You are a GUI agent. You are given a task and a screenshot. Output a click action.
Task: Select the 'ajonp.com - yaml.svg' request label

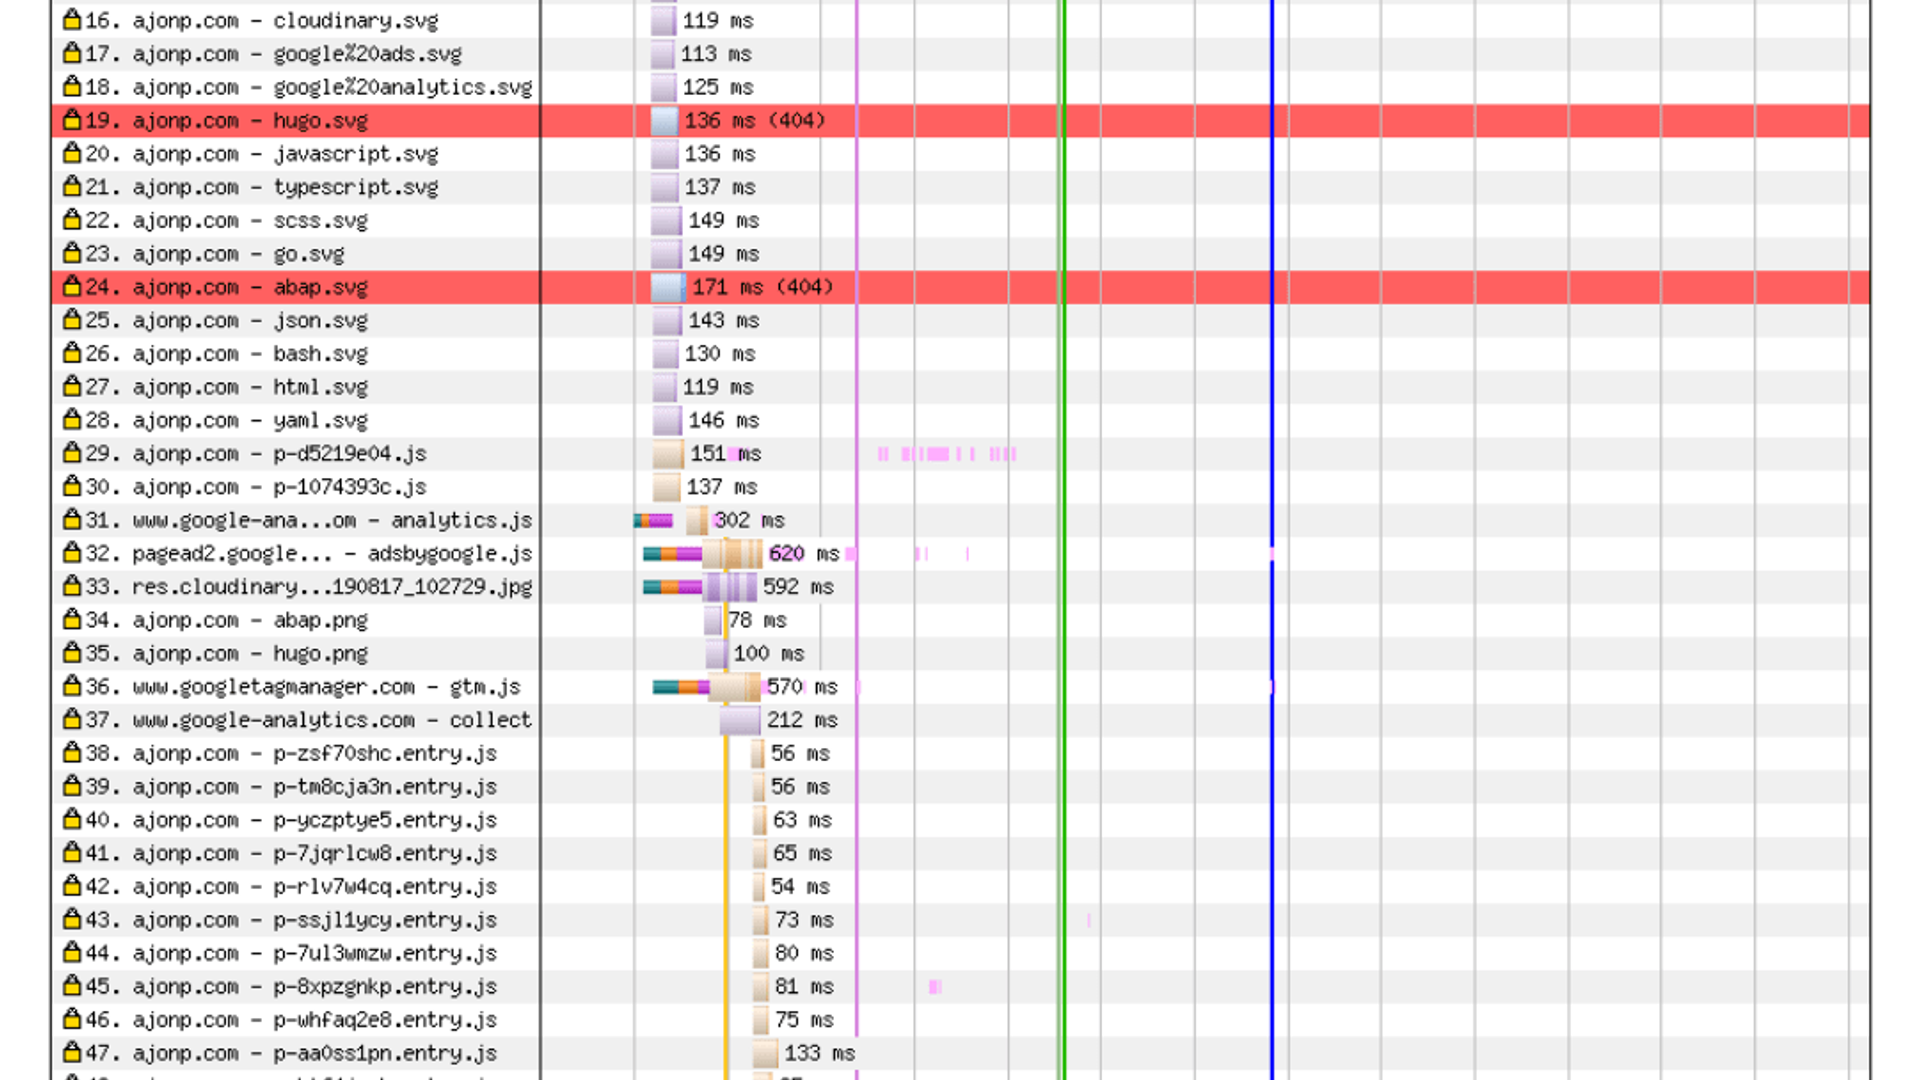226,420
